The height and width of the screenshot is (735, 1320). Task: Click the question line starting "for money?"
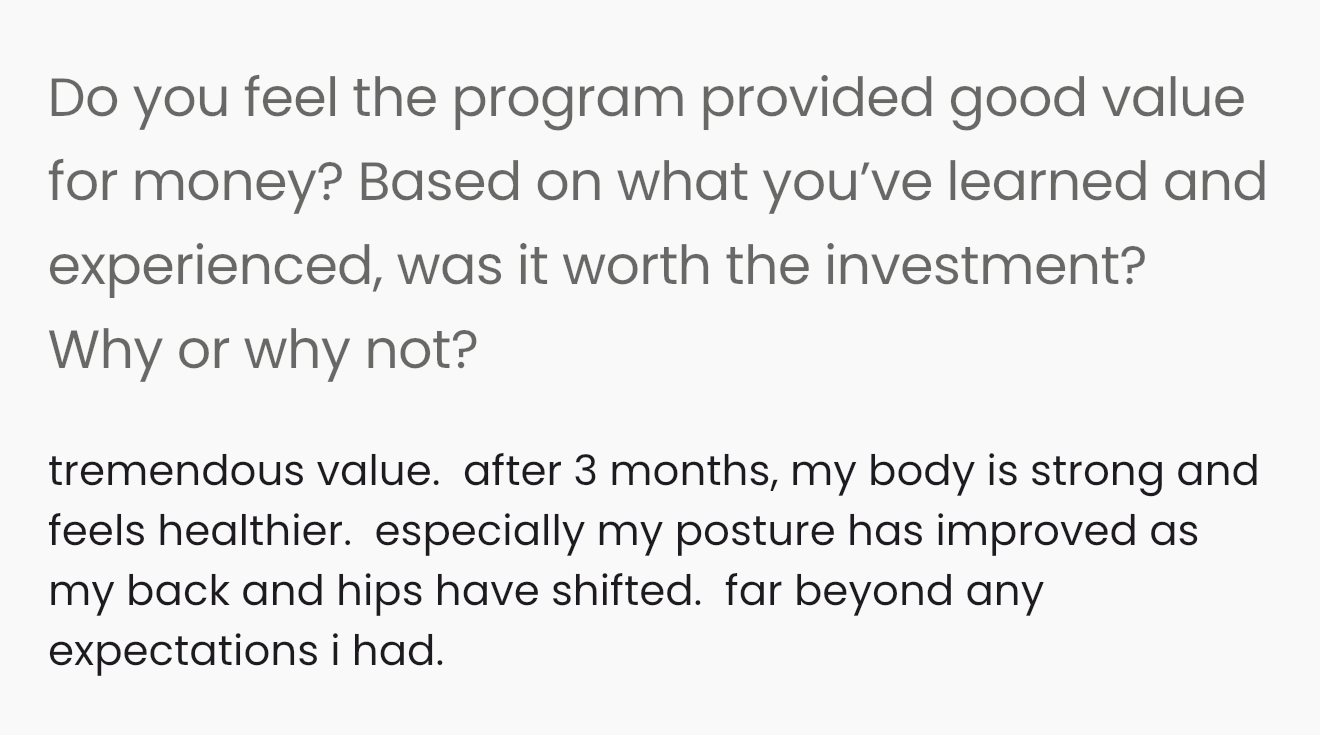tap(657, 182)
